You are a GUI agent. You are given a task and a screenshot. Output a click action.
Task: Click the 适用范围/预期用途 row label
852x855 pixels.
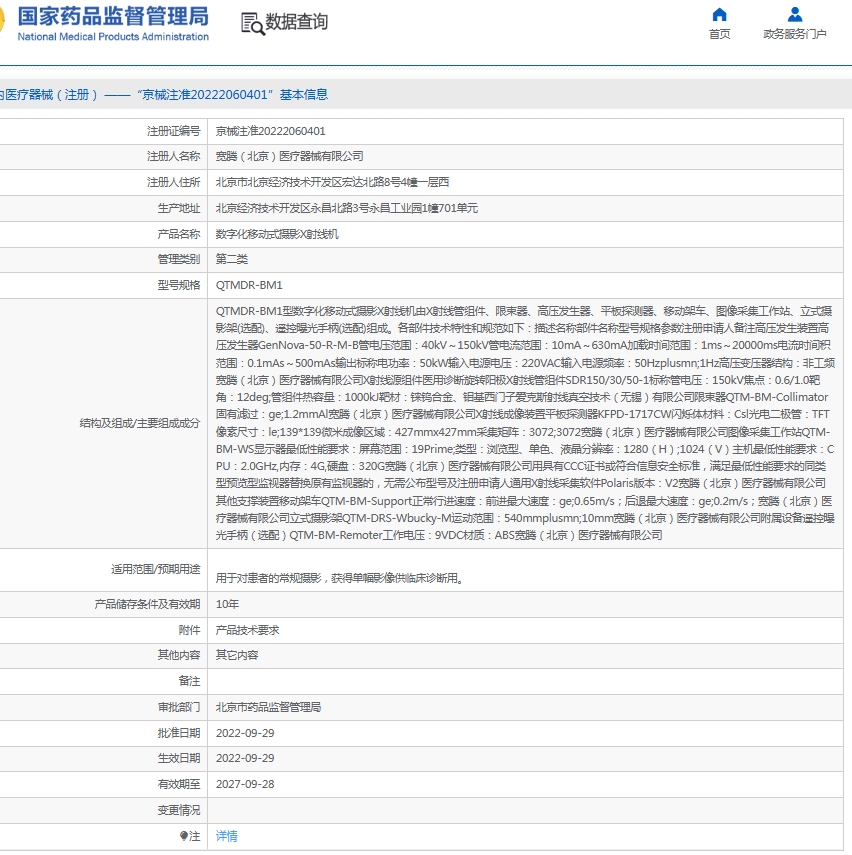coord(155,569)
